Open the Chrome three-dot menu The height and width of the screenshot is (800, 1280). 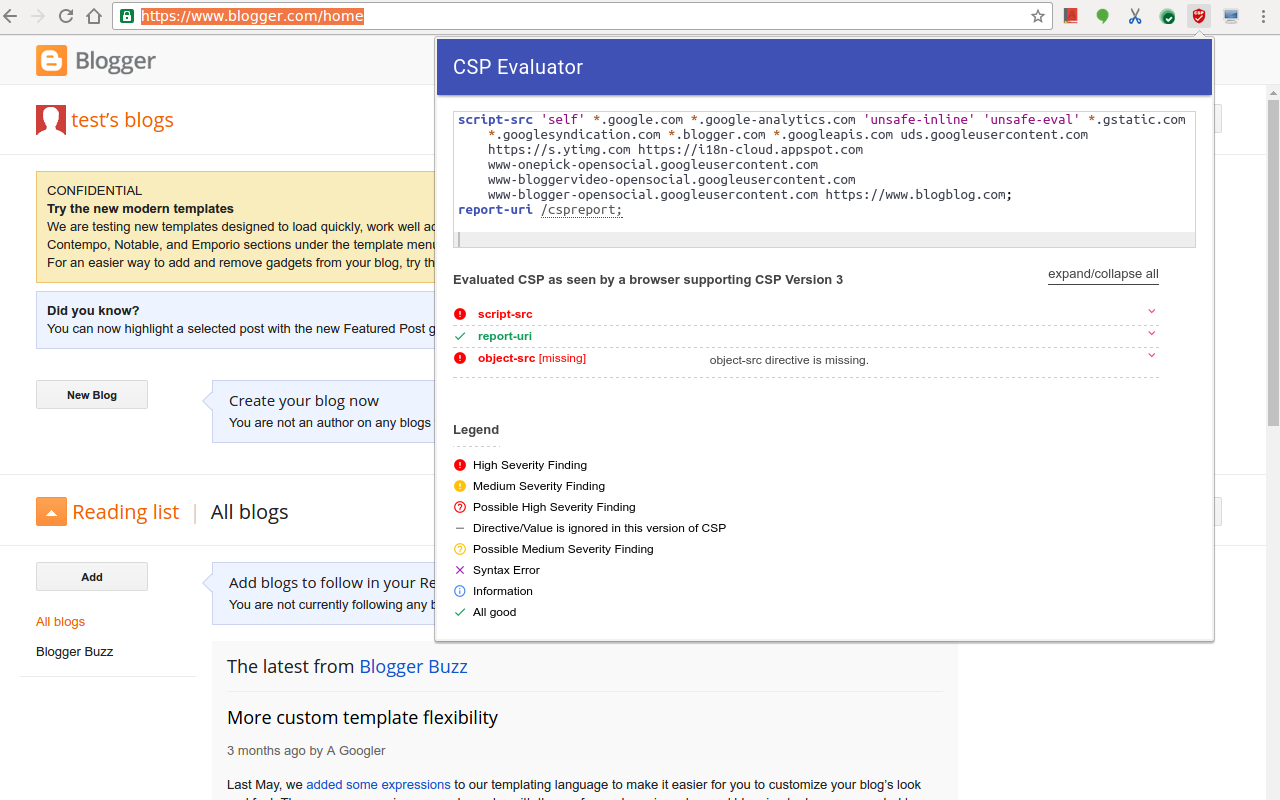pos(1264,16)
